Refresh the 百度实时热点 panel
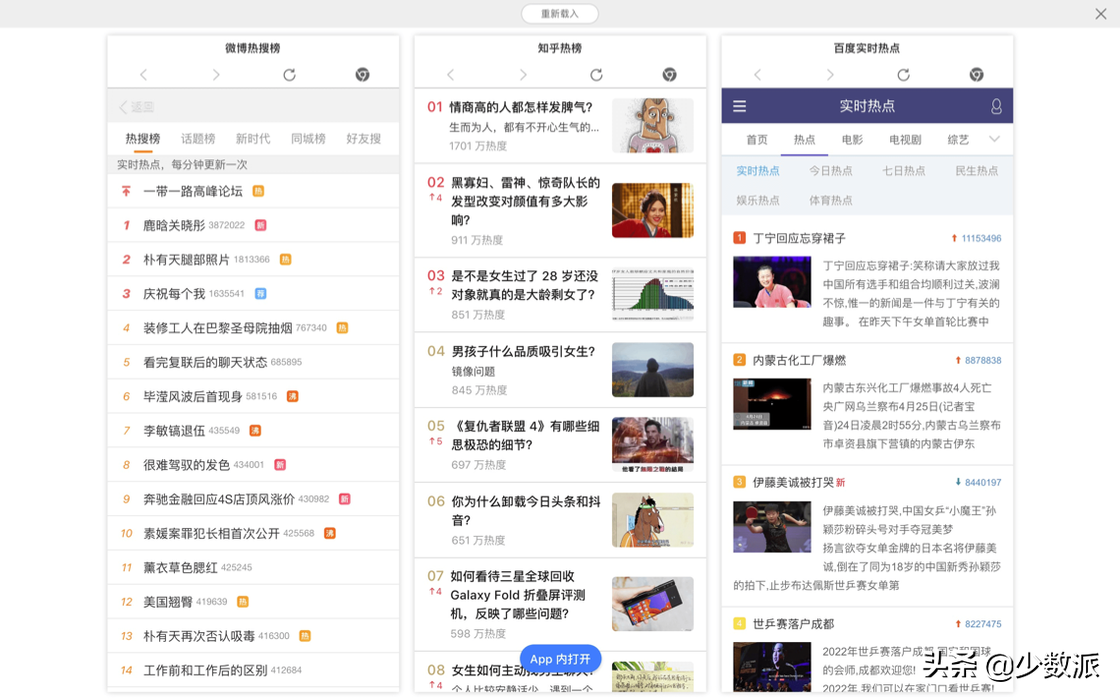Screen dimensions: 1120x700 pyautogui.click(x=904, y=74)
